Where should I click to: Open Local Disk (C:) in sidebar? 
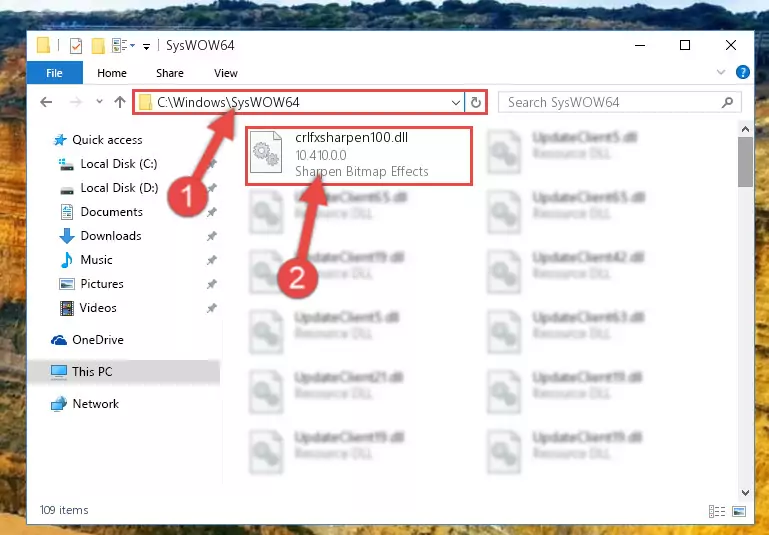(119, 164)
